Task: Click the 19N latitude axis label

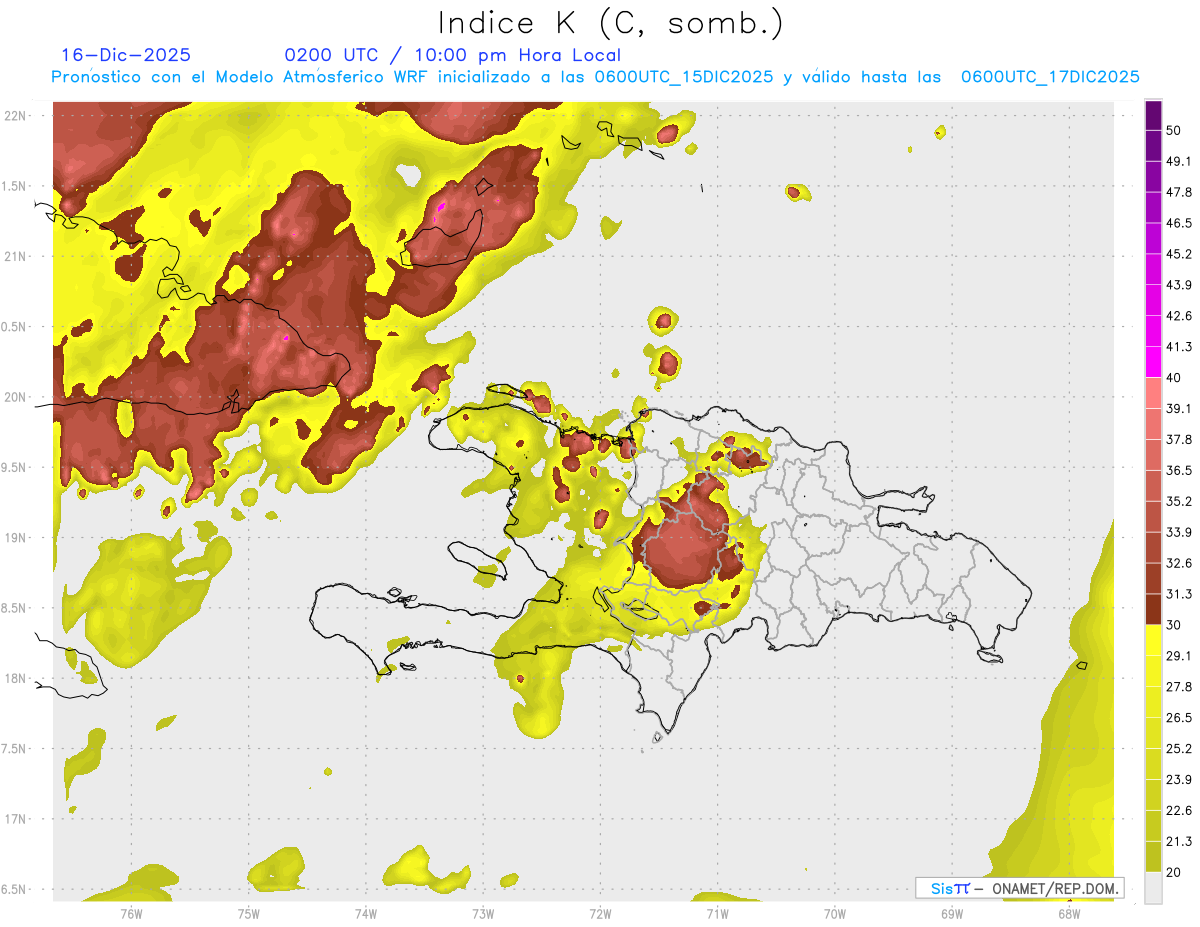Action: 15,538
